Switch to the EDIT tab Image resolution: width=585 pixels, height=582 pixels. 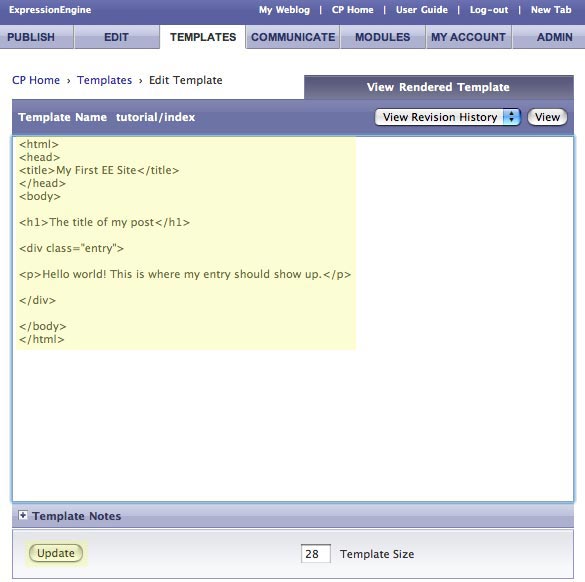coord(116,37)
